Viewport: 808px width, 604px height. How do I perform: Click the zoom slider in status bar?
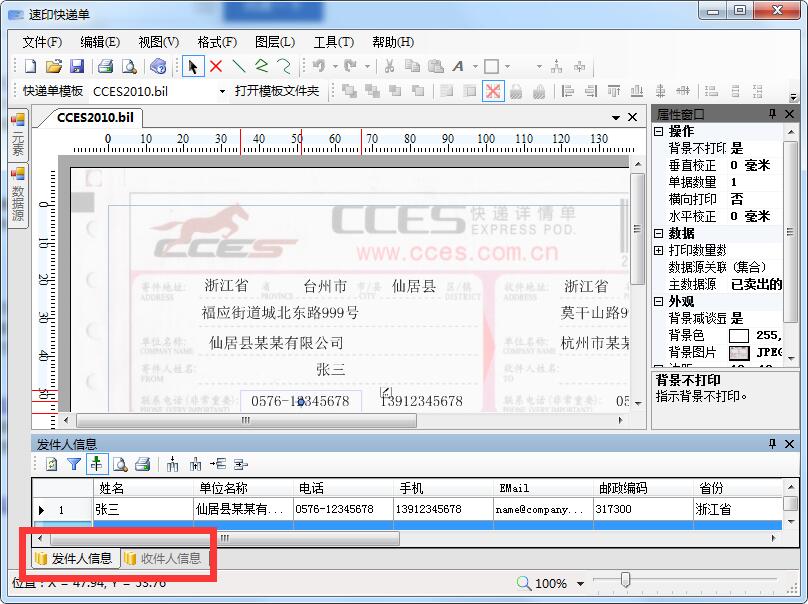point(626,580)
